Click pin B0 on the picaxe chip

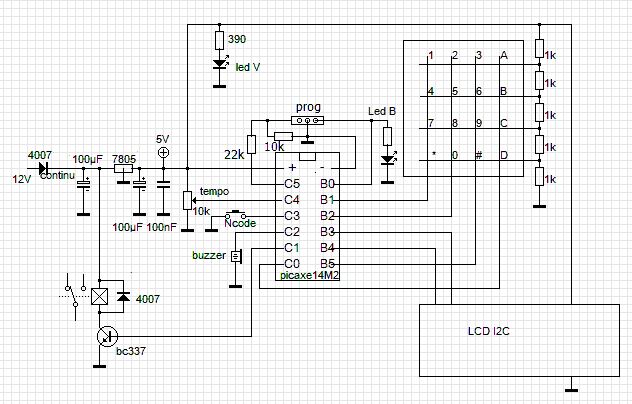pos(327,184)
